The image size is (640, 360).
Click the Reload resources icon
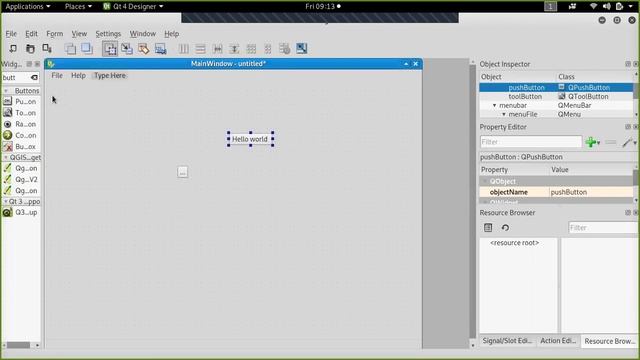point(505,228)
